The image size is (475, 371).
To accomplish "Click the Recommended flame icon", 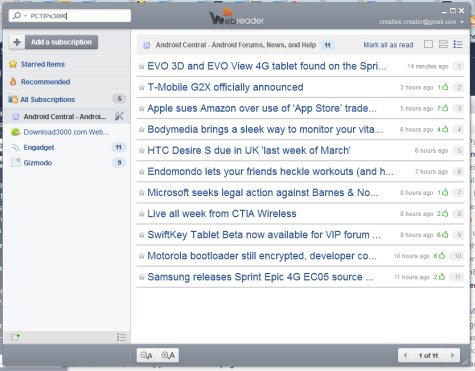I will [13, 81].
